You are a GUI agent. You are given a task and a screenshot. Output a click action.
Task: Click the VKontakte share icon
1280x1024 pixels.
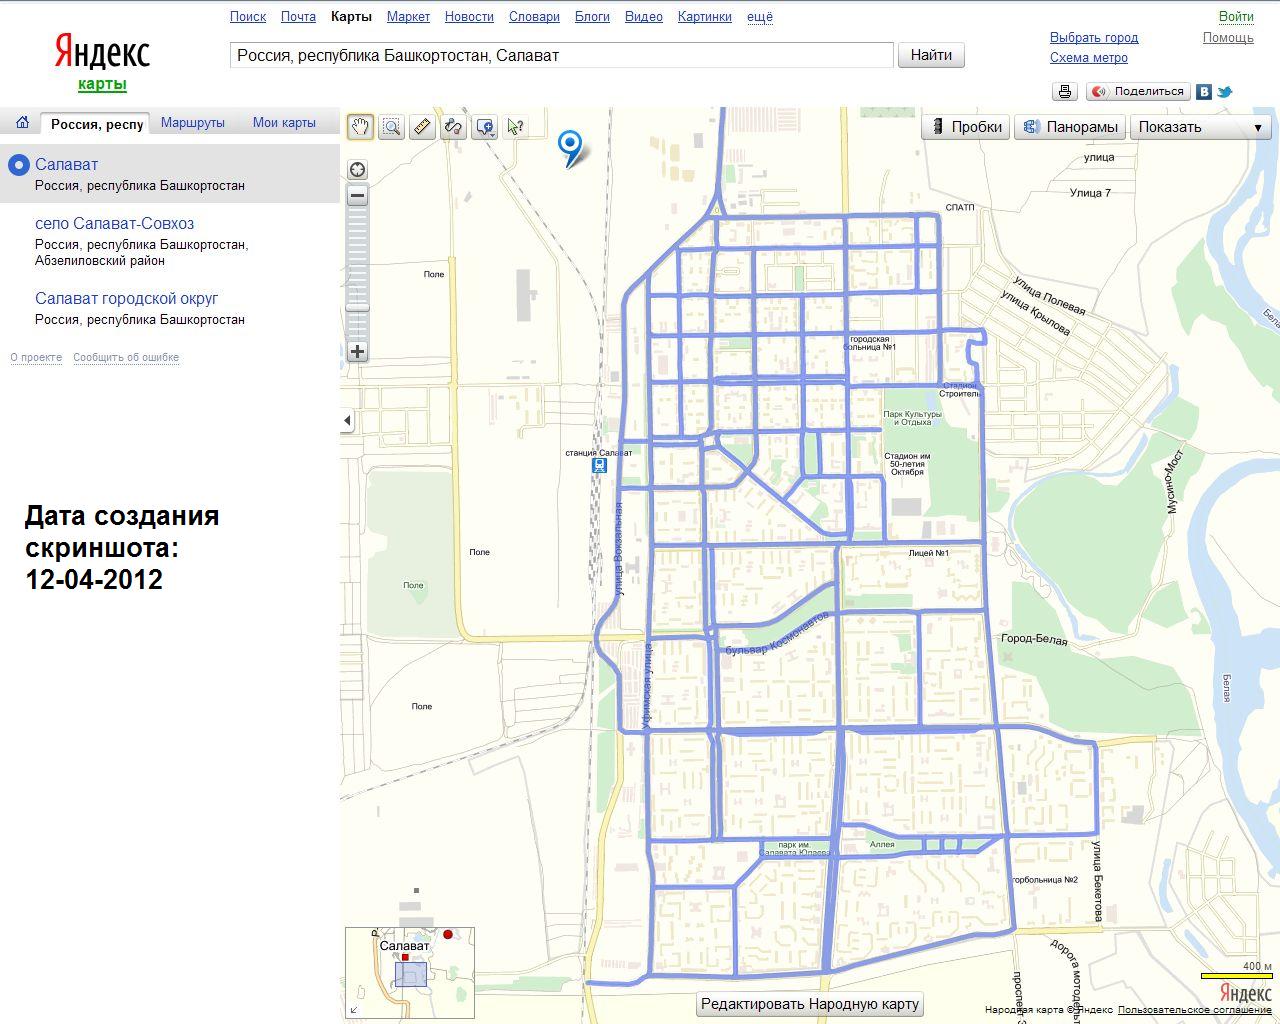1204,91
